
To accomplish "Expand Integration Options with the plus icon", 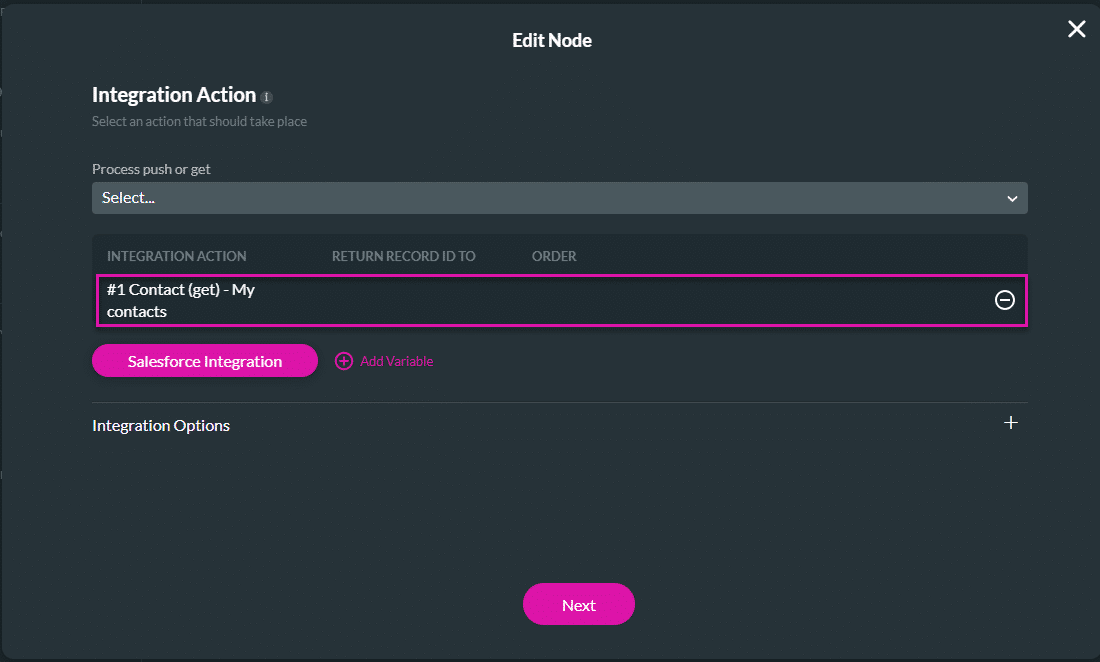I will point(1011,423).
